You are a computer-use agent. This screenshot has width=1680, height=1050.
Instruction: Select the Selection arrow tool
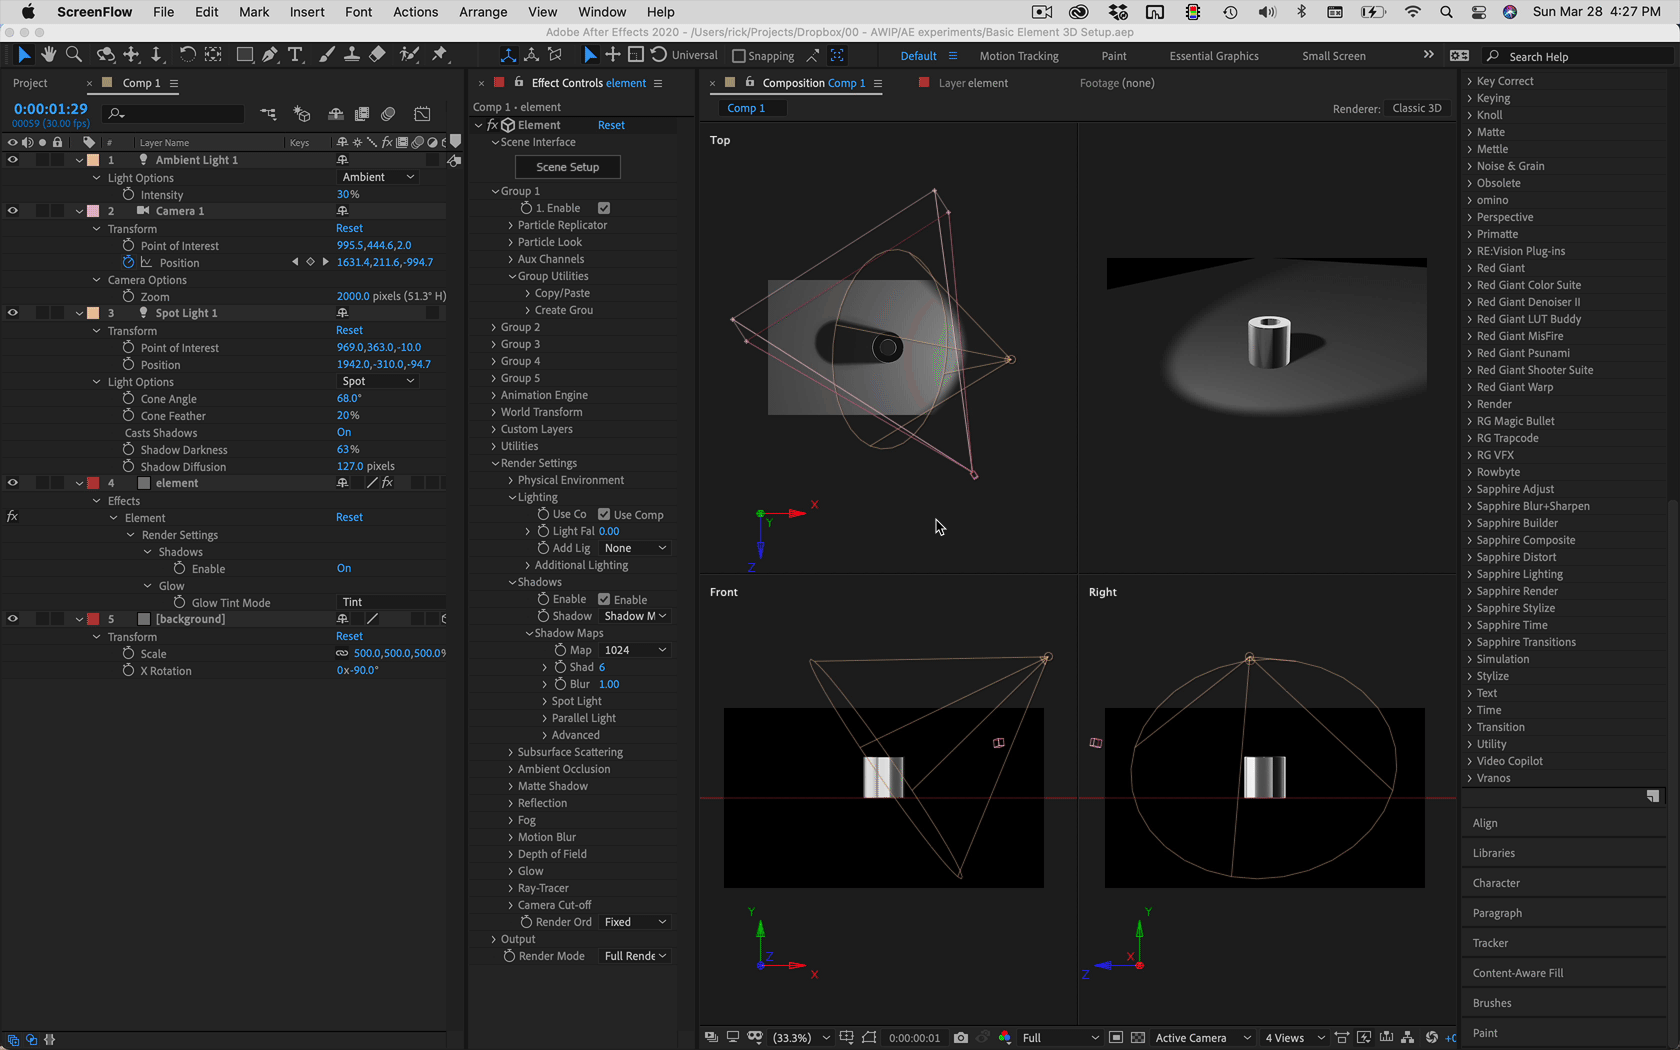coord(24,55)
